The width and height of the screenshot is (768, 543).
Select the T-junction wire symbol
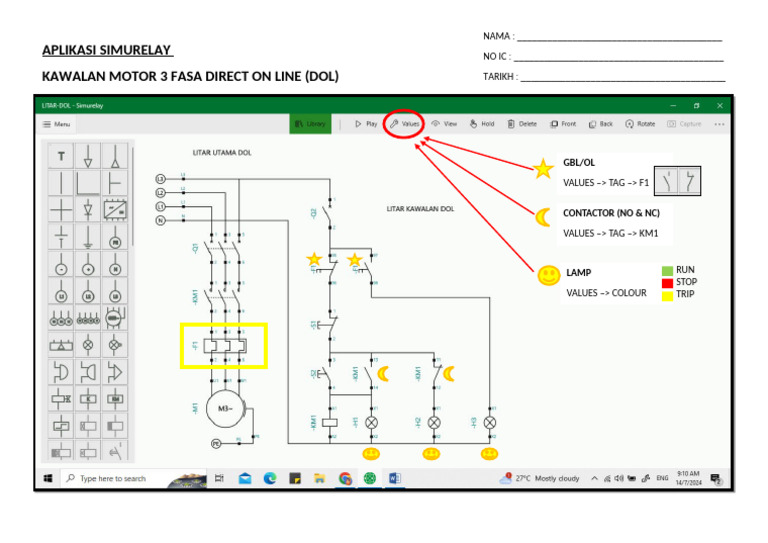[x=115, y=183]
